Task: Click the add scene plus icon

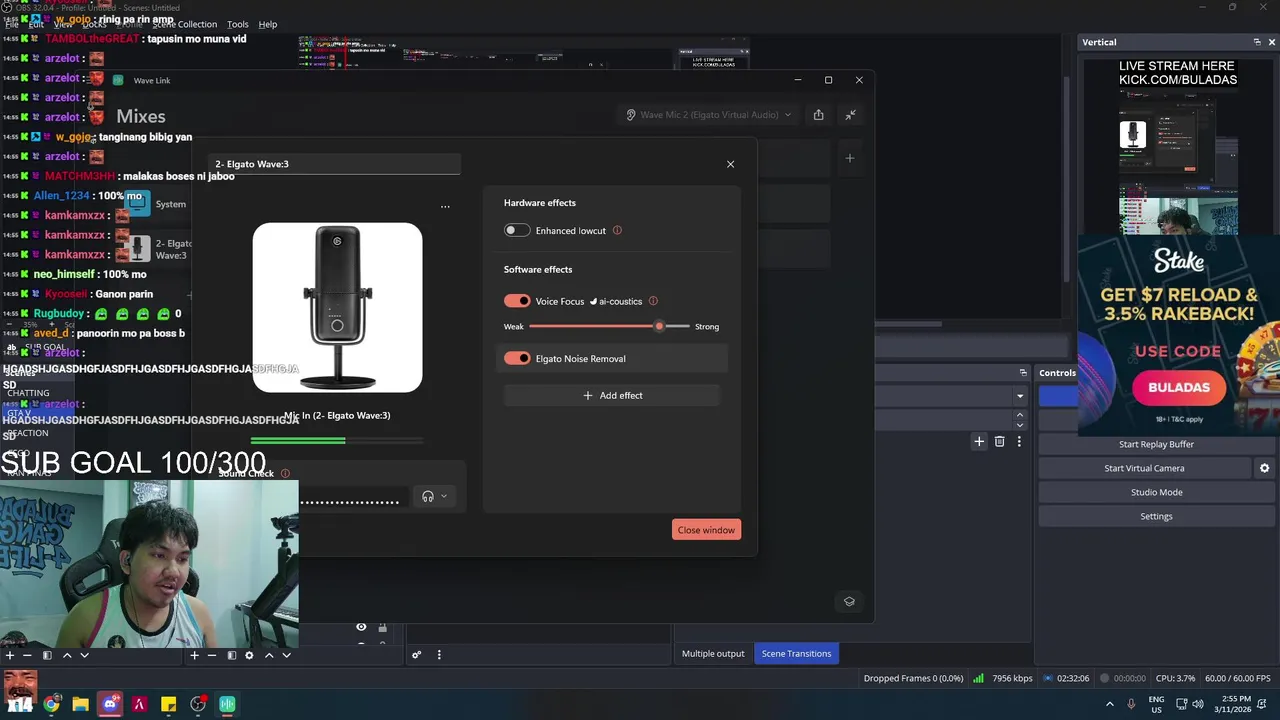Action: point(9,655)
